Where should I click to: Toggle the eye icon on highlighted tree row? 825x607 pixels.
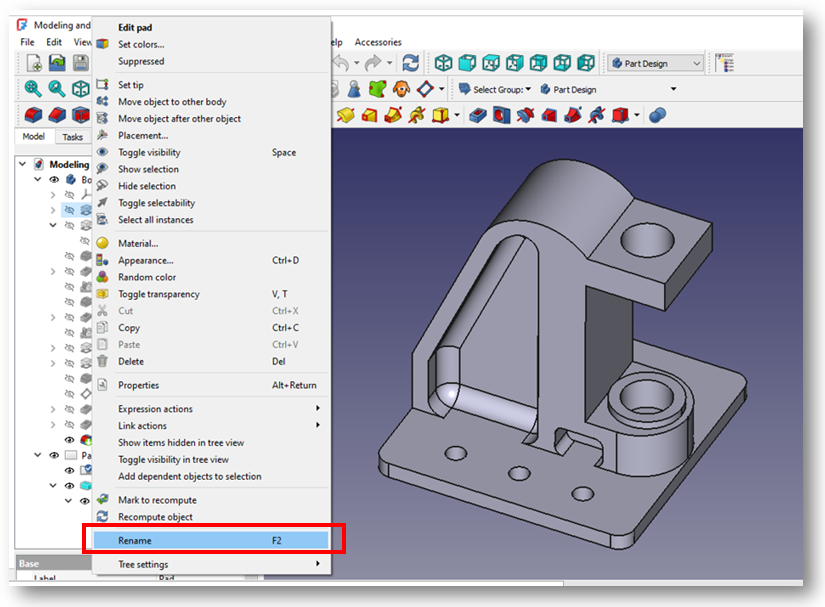69,210
